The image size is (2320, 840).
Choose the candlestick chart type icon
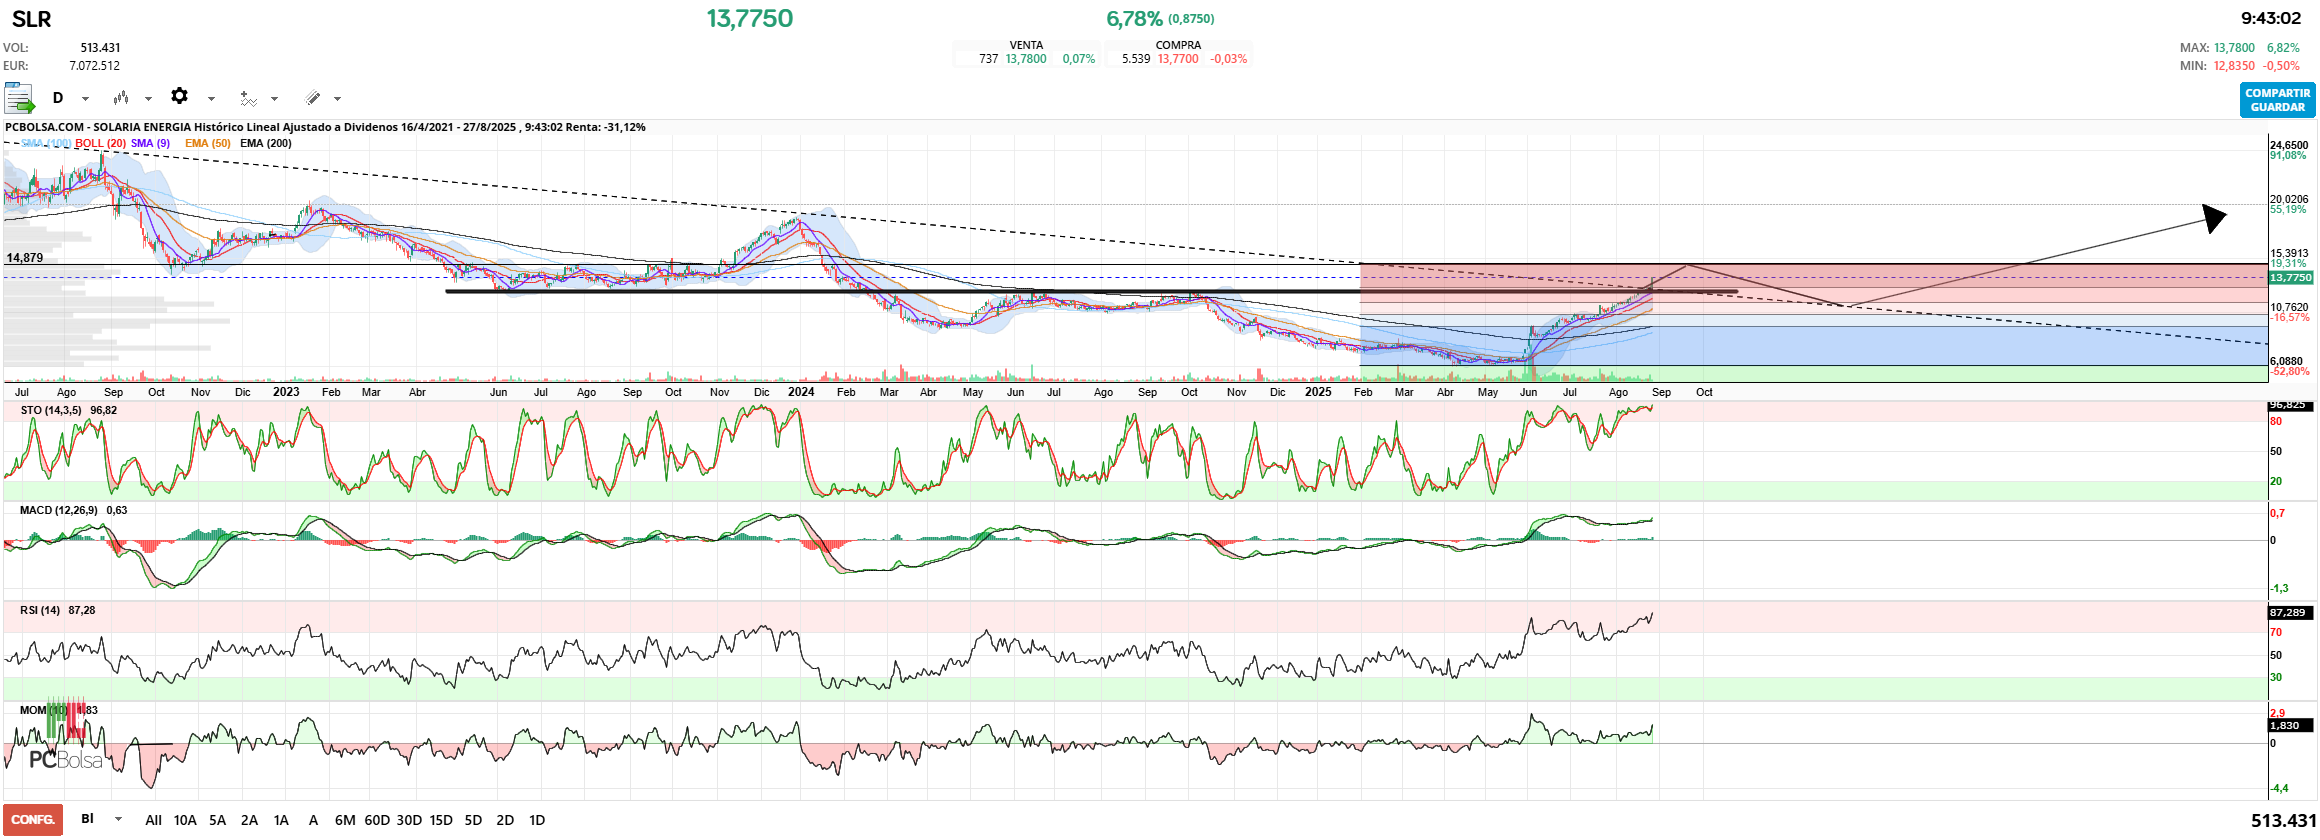click(x=121, y=98)
